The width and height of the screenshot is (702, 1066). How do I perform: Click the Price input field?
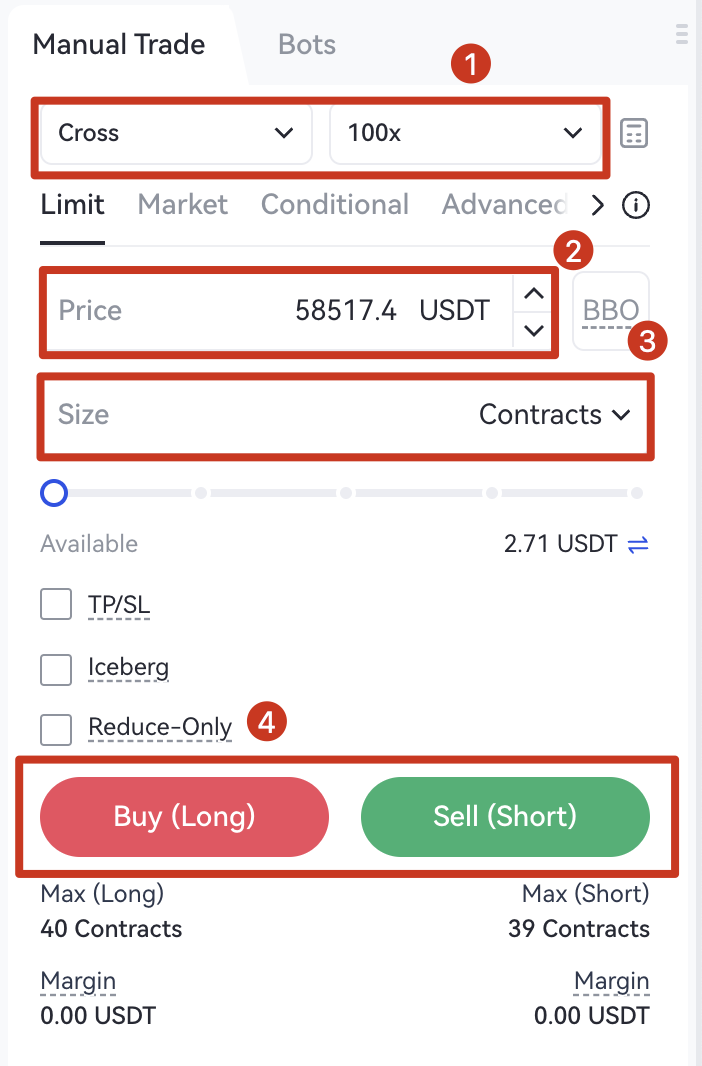pos(280,311)
